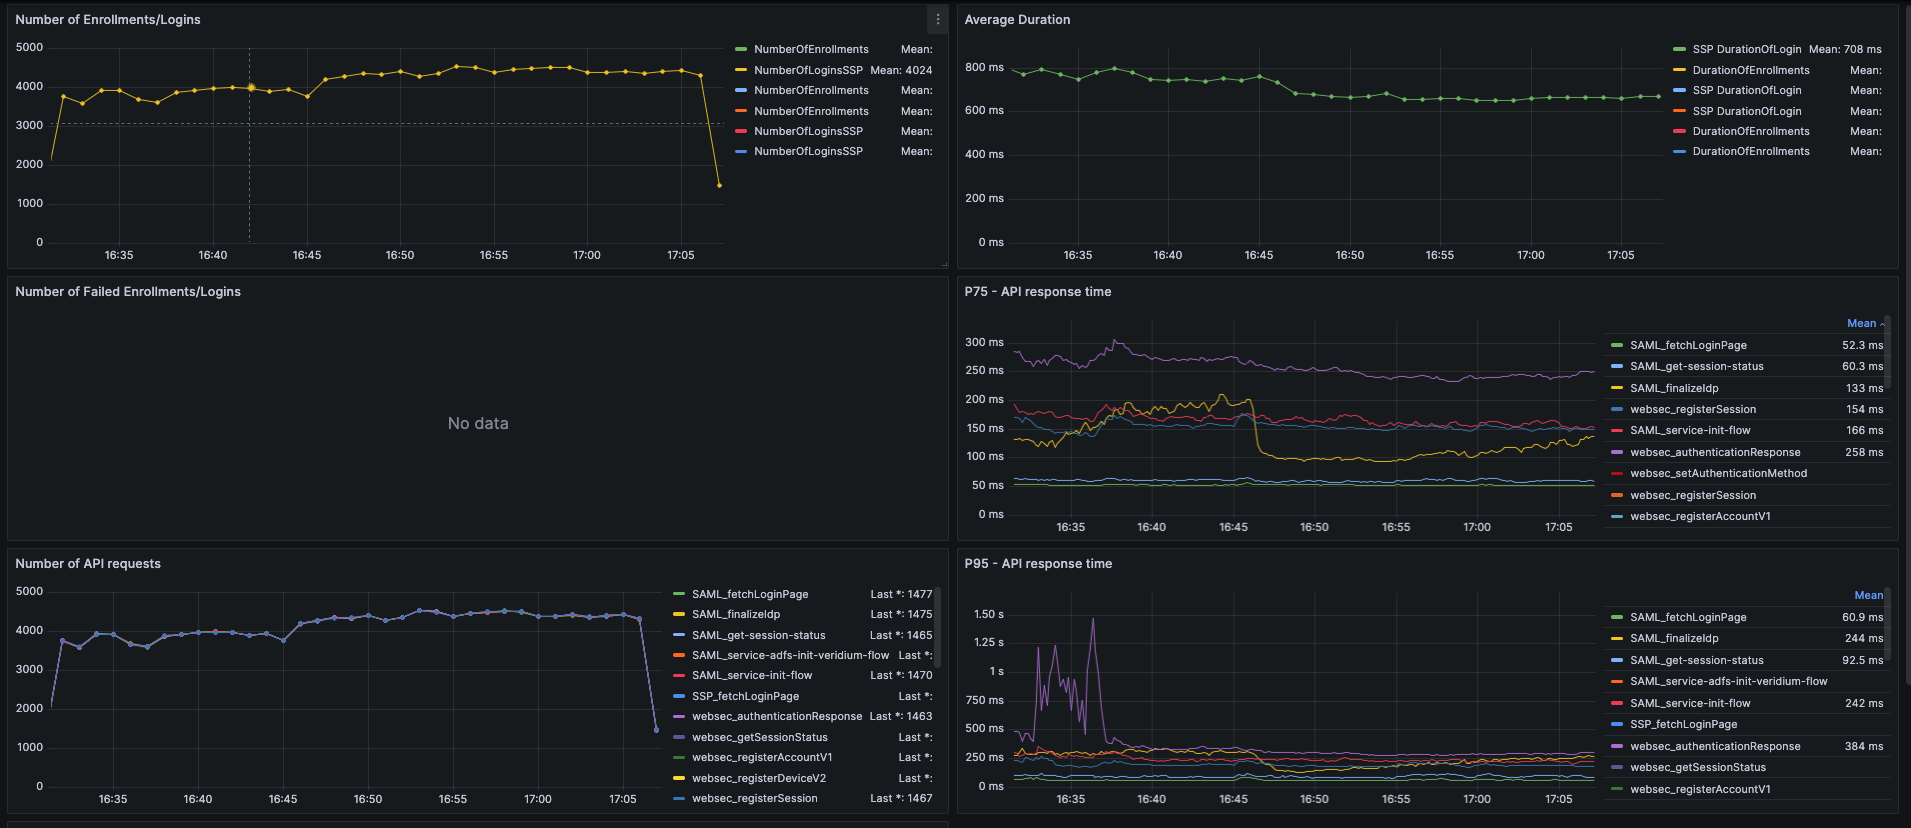Open the three-dot menu of the Enrollments/Logins panel
This screenshot has height=828, width=1911.
[x=937, y=19]
